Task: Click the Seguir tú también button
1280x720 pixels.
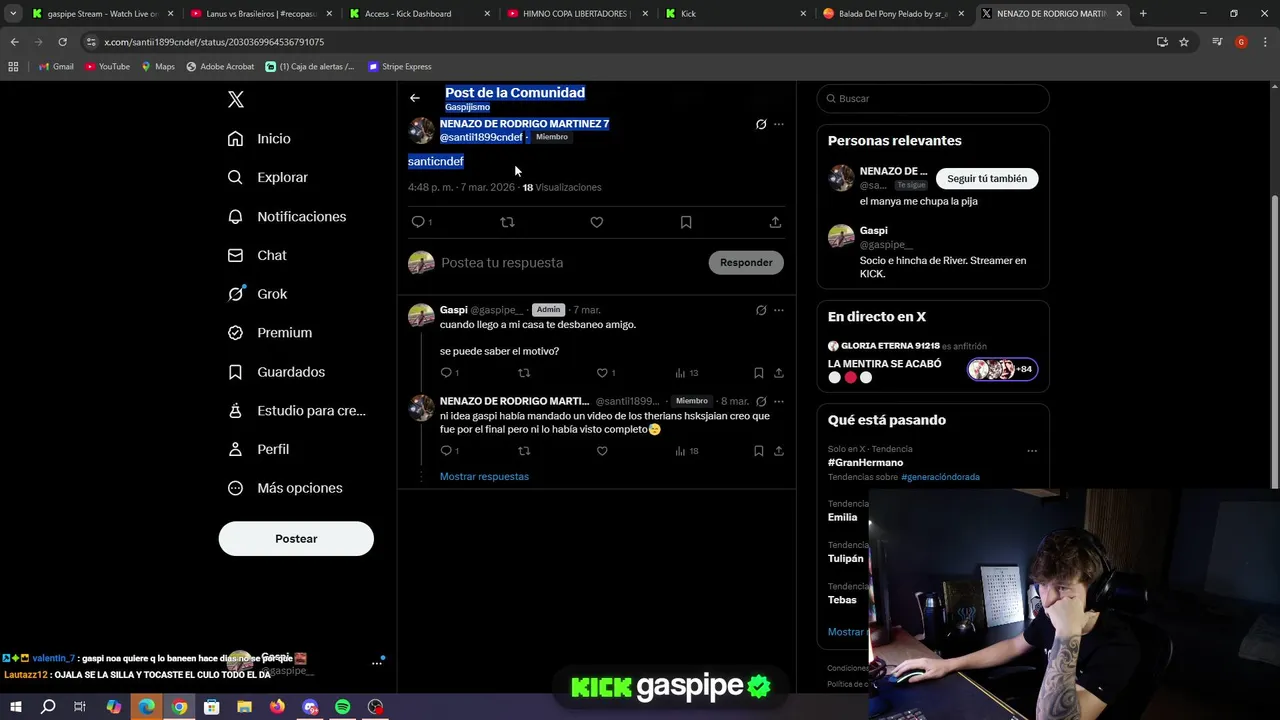Action: tap(987, 179)
